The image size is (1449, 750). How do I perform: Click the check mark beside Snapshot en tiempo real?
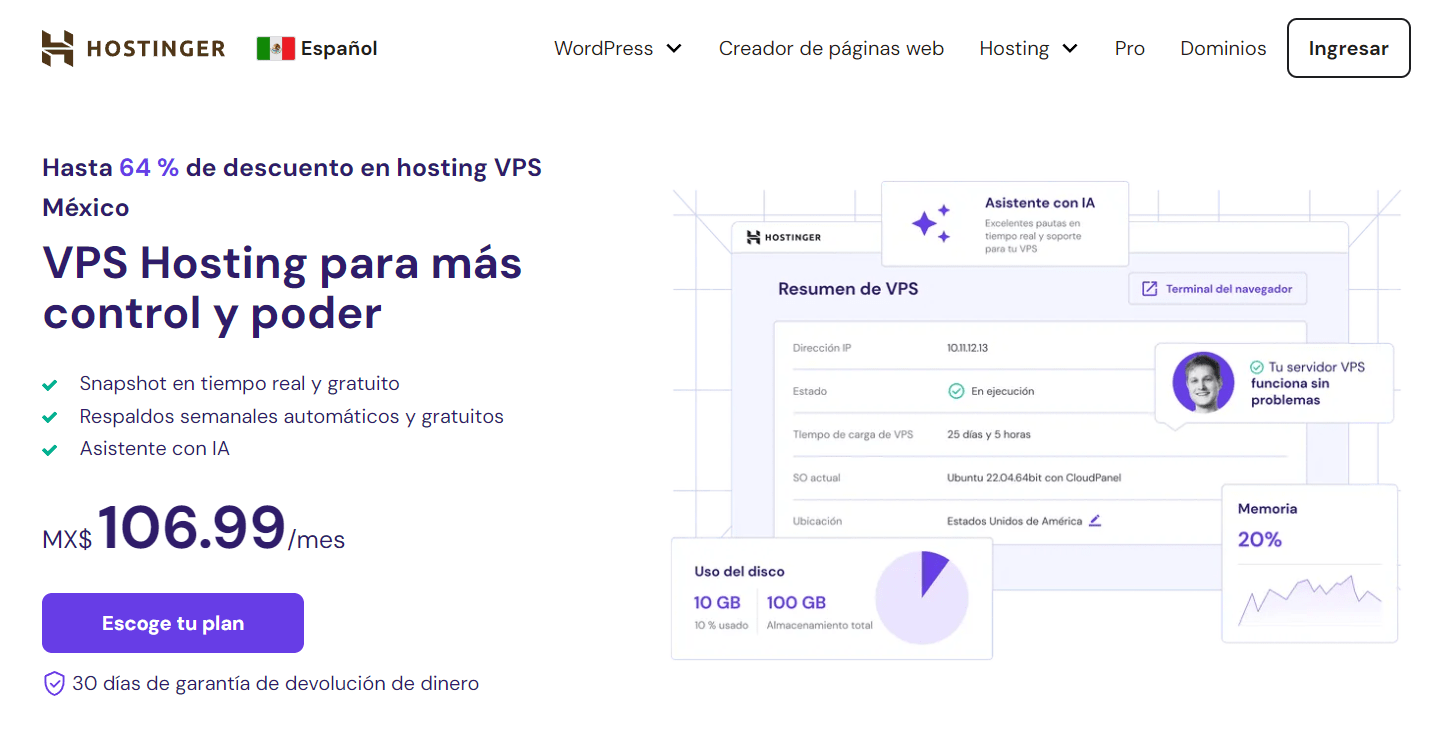(x=49, y=384)
